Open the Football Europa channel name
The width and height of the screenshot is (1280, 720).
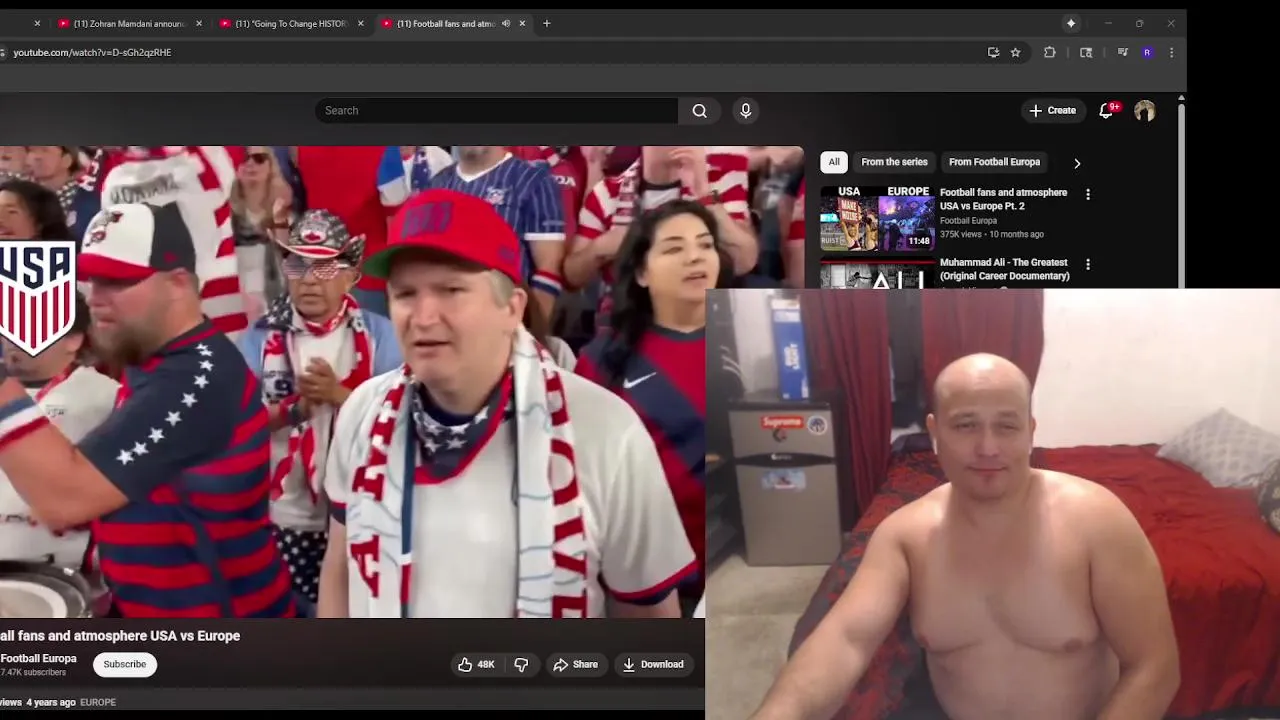[x=38, y=658]
